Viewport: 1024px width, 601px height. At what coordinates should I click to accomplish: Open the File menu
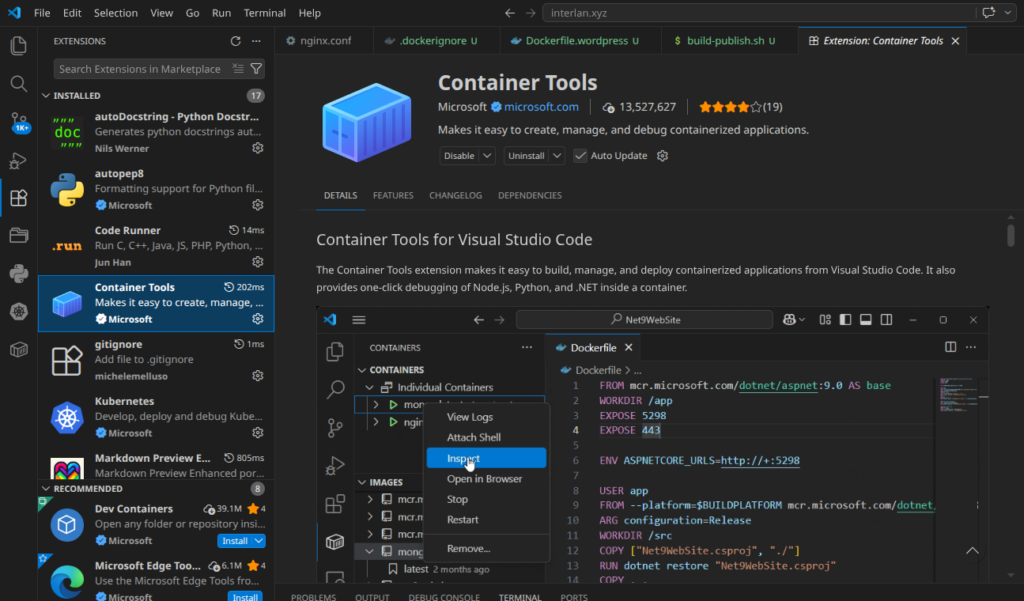pyautogui.click(x=42, y=13)
